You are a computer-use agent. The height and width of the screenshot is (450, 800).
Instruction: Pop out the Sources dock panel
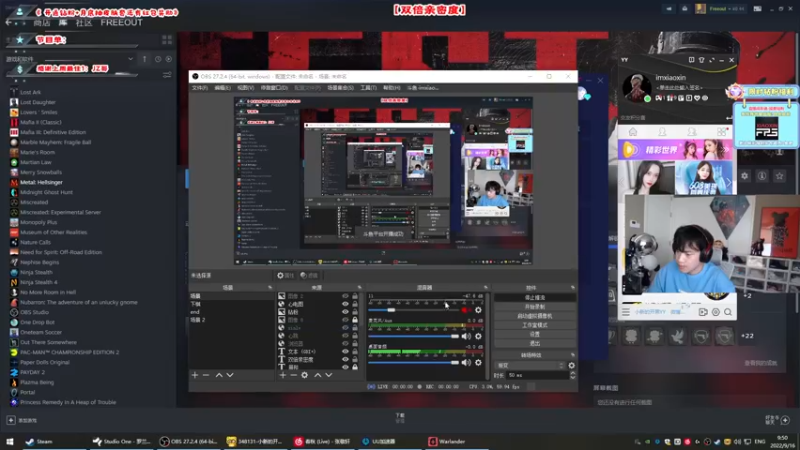[359, 288]
